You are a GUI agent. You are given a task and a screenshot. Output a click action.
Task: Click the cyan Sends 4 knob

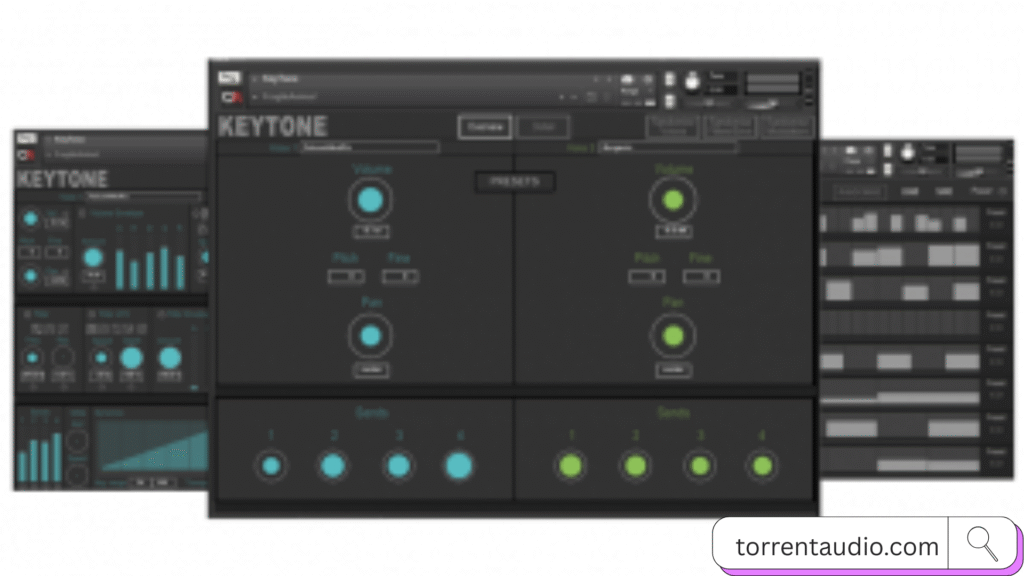coord(458,465)
